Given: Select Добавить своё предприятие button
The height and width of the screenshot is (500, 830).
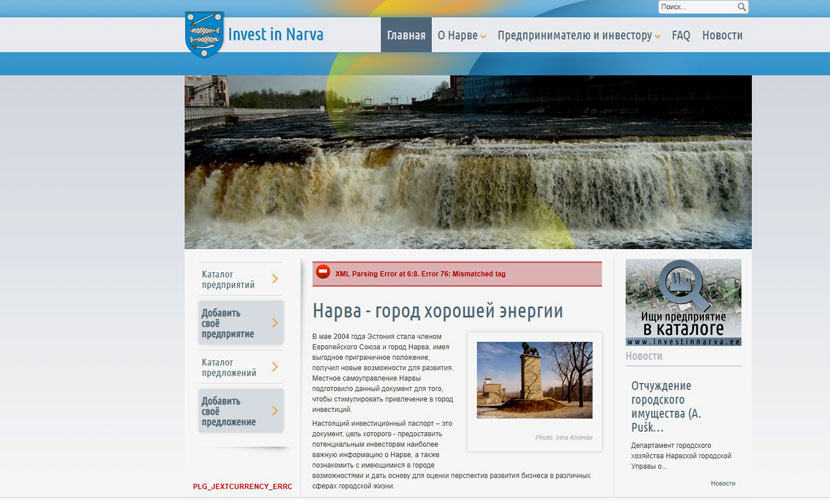Looking at the screenshot, I should tap(241, 323).
